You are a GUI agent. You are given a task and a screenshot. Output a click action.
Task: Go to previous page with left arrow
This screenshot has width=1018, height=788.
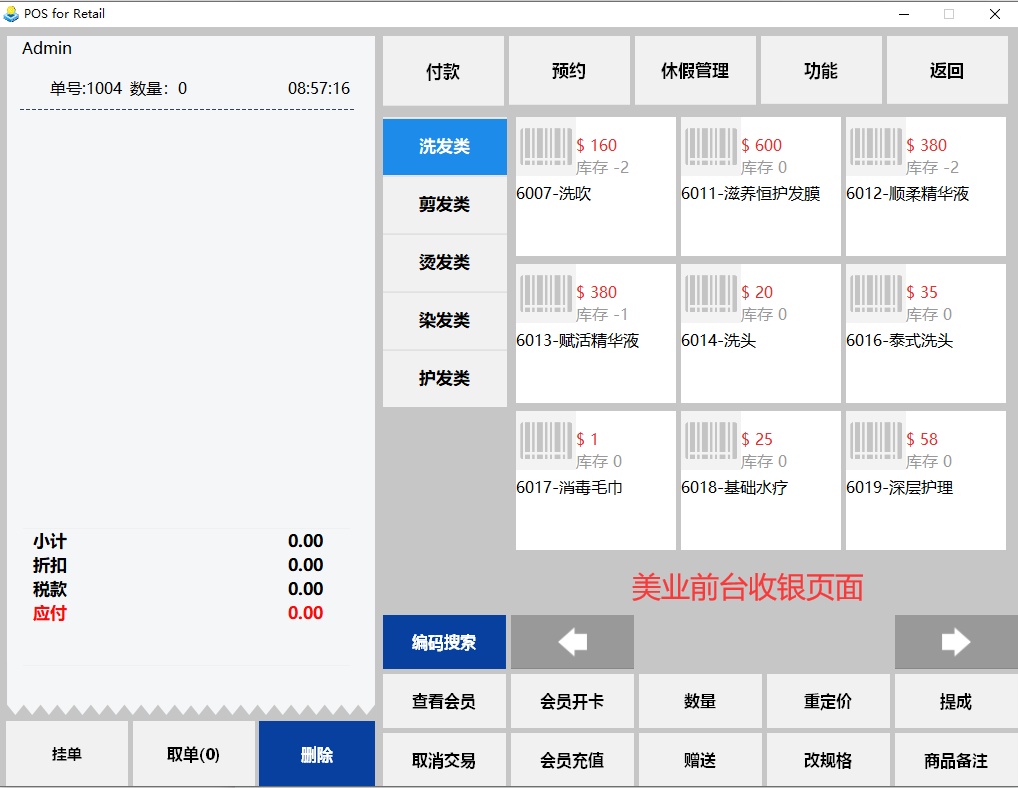pos(572,642)
